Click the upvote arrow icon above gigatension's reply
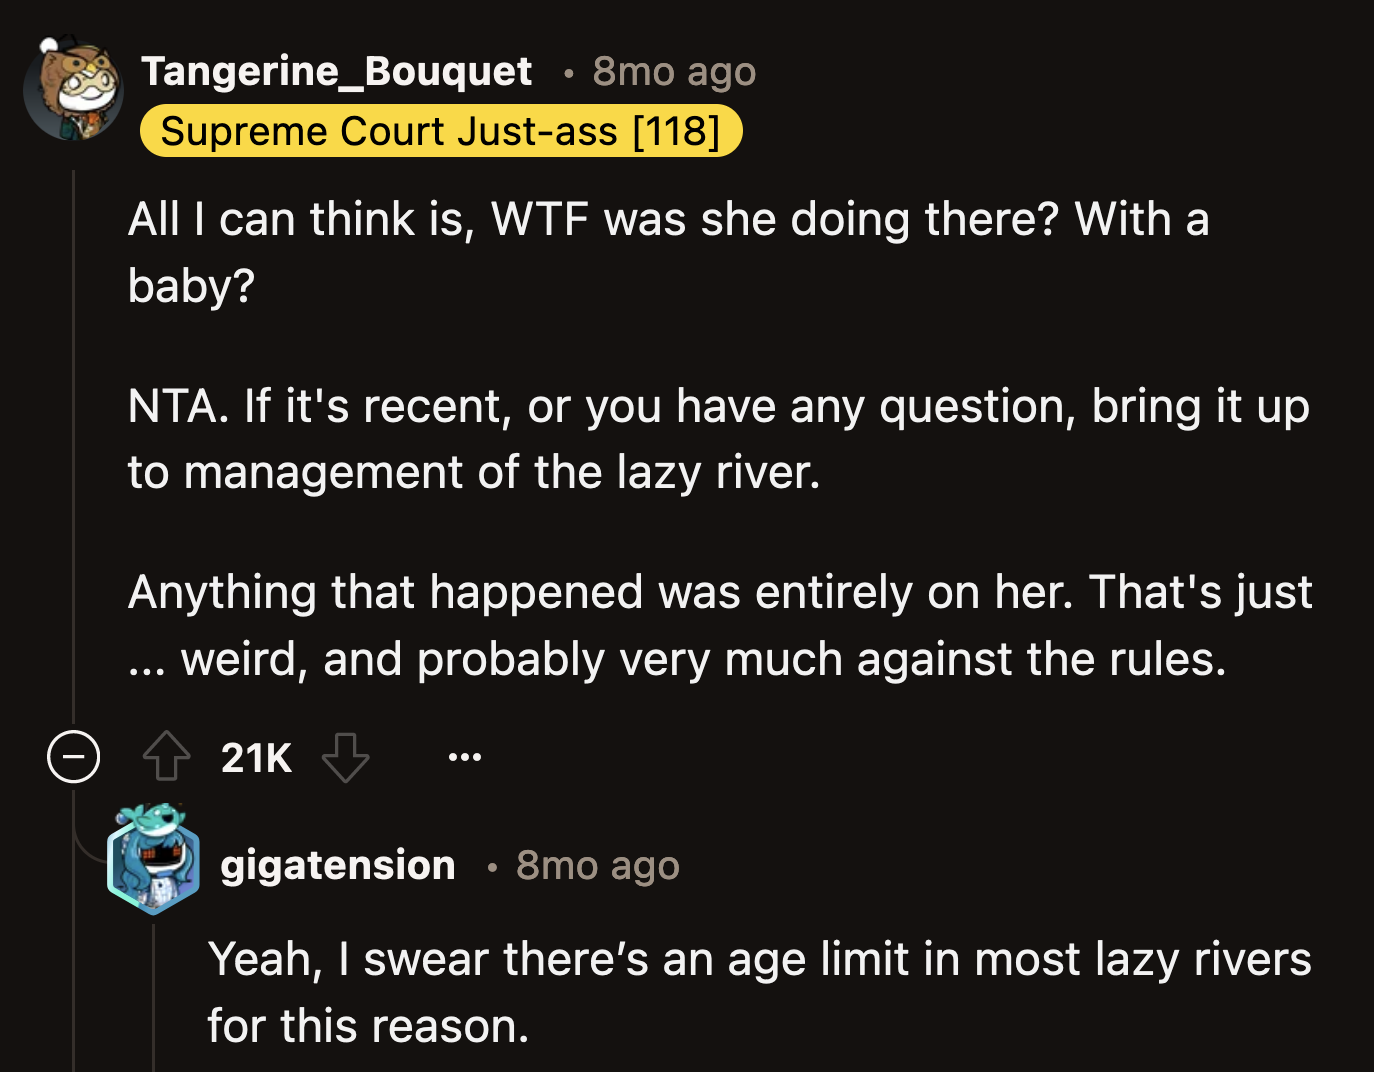The width and height of the screenshot is (1374, 1072). click(x=167, y=757)
